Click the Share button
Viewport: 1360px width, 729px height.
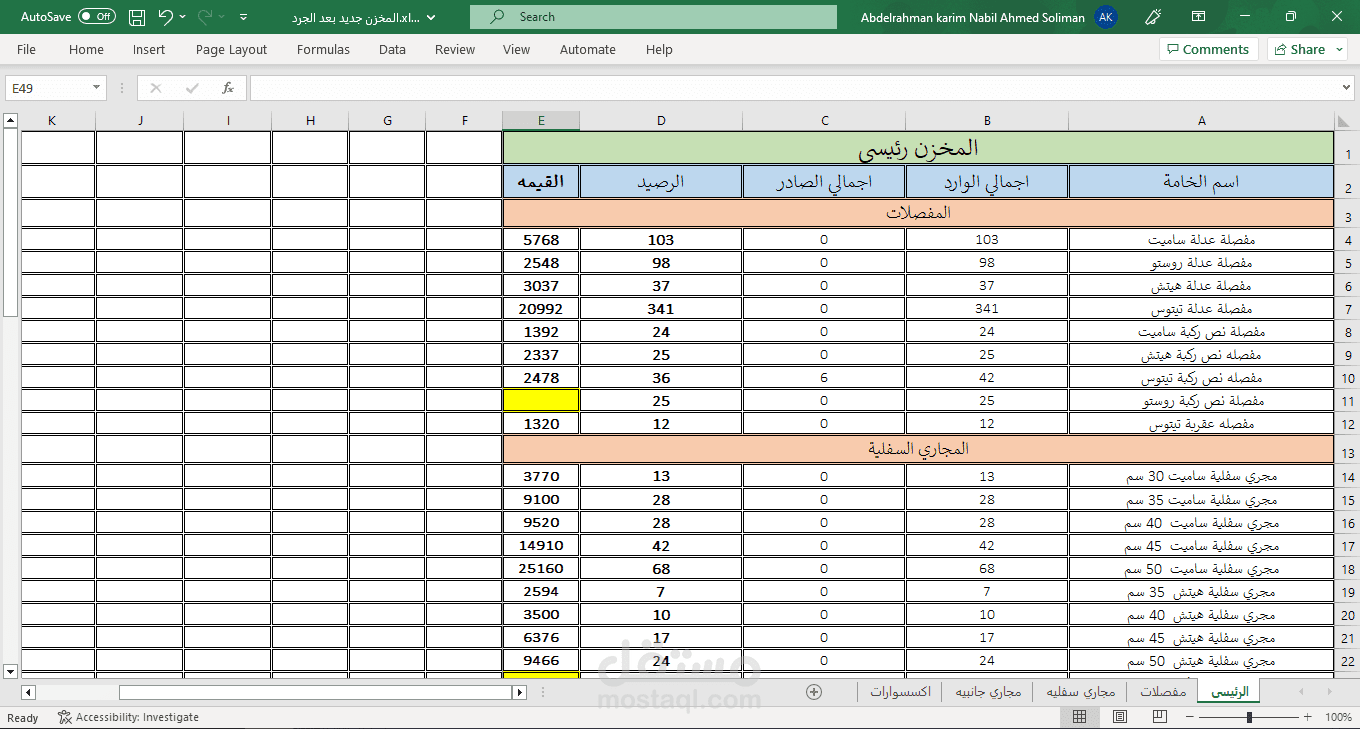[x=1298, y=49]
